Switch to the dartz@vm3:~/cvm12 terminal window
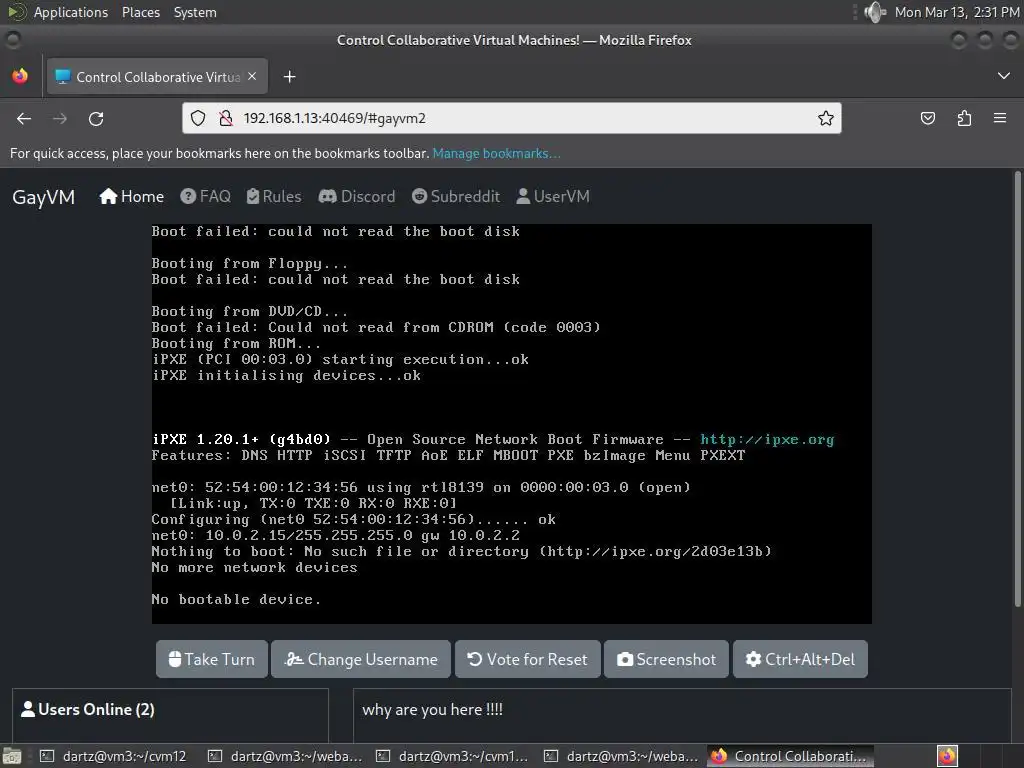This screenshot has height=768, width=1024. 113,756
